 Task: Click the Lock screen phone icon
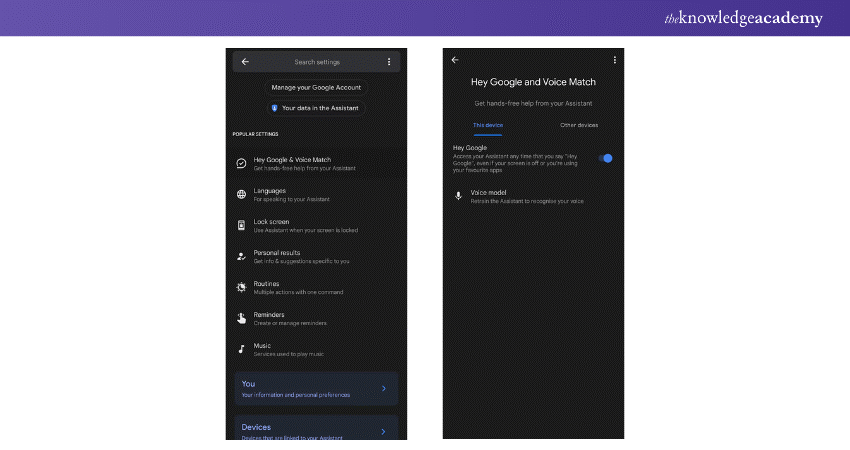tap(241, 225)
